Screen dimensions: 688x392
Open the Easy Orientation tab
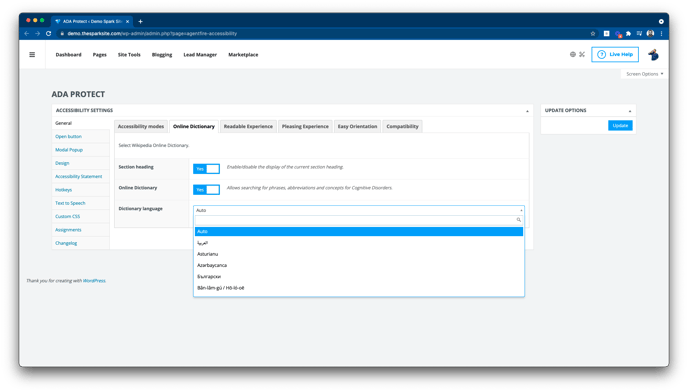pos(357,126)
